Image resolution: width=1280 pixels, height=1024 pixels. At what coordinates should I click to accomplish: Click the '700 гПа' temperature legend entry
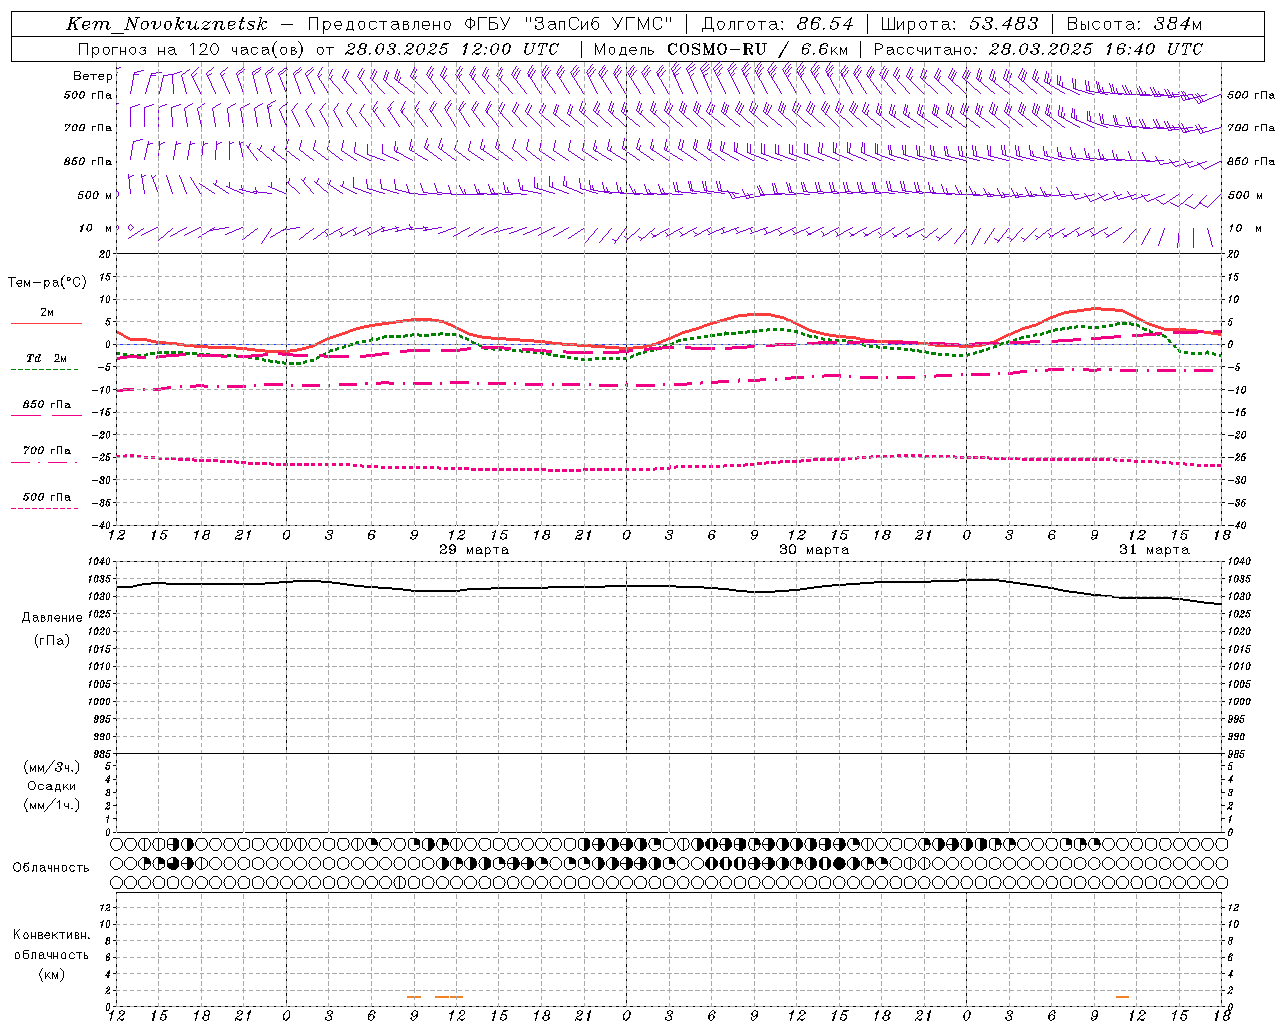pos(47,450)
